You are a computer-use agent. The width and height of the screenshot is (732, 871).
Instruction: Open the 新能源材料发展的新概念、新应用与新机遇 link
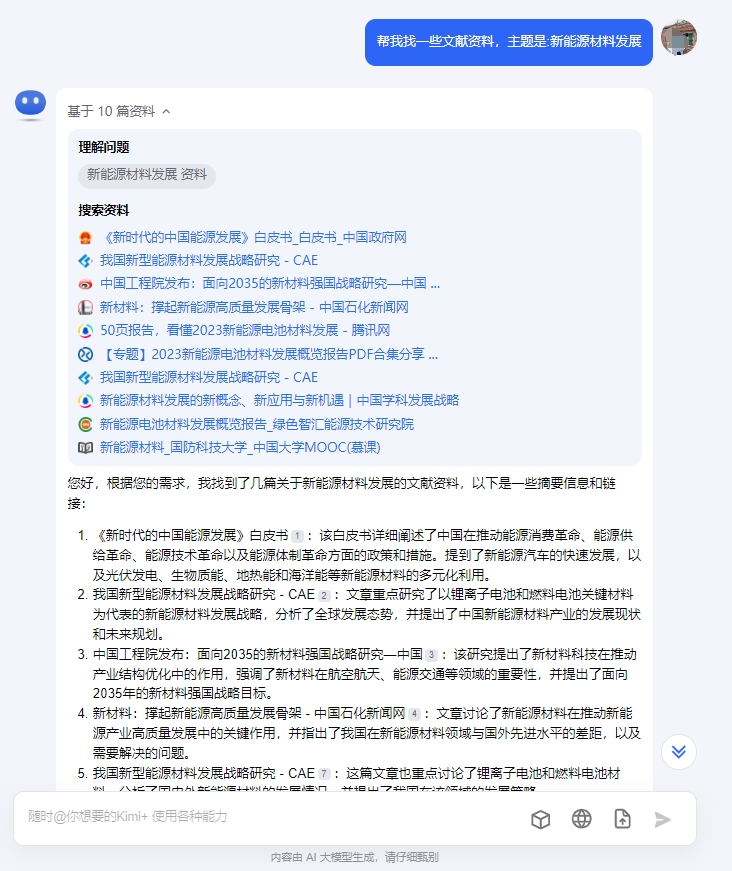point(279,401)
